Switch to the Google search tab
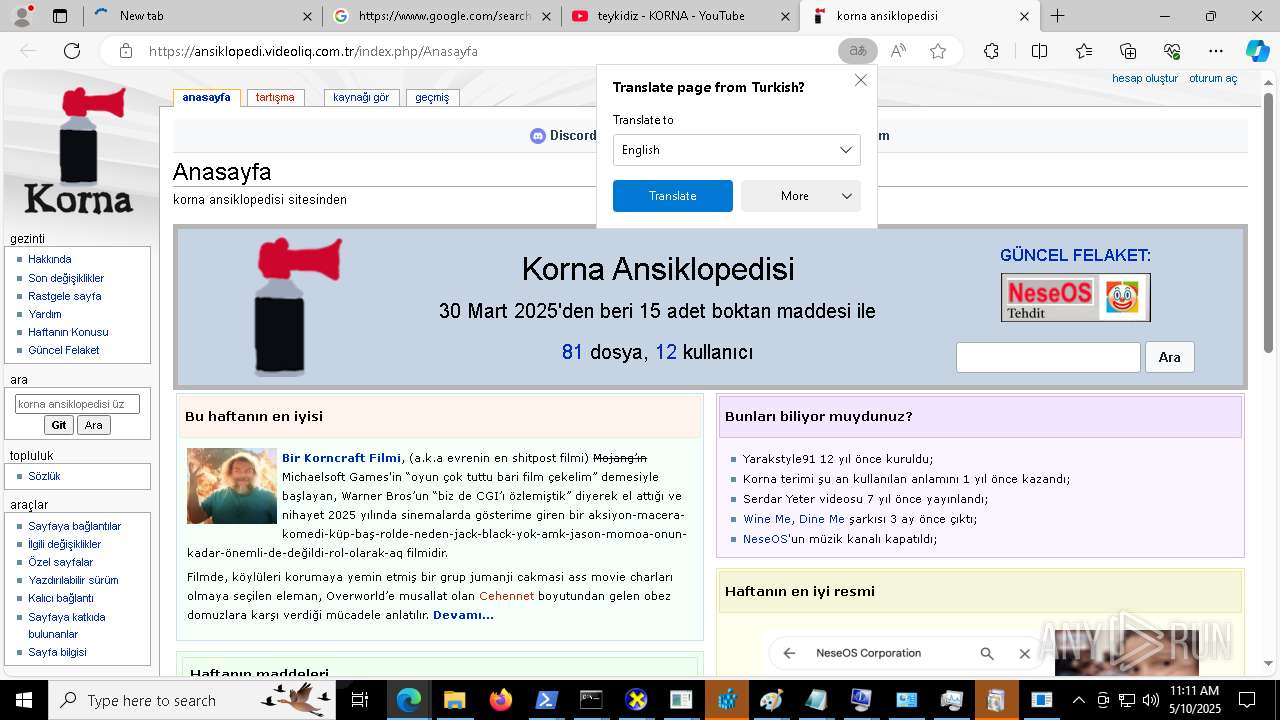Image resolution: width=1280 pixels, height=720 pixels. coord(442,16)
